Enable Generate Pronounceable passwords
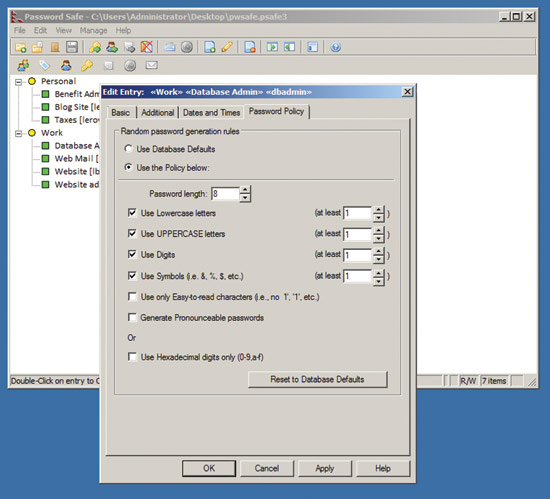550x499 pixels. [132, 317]
